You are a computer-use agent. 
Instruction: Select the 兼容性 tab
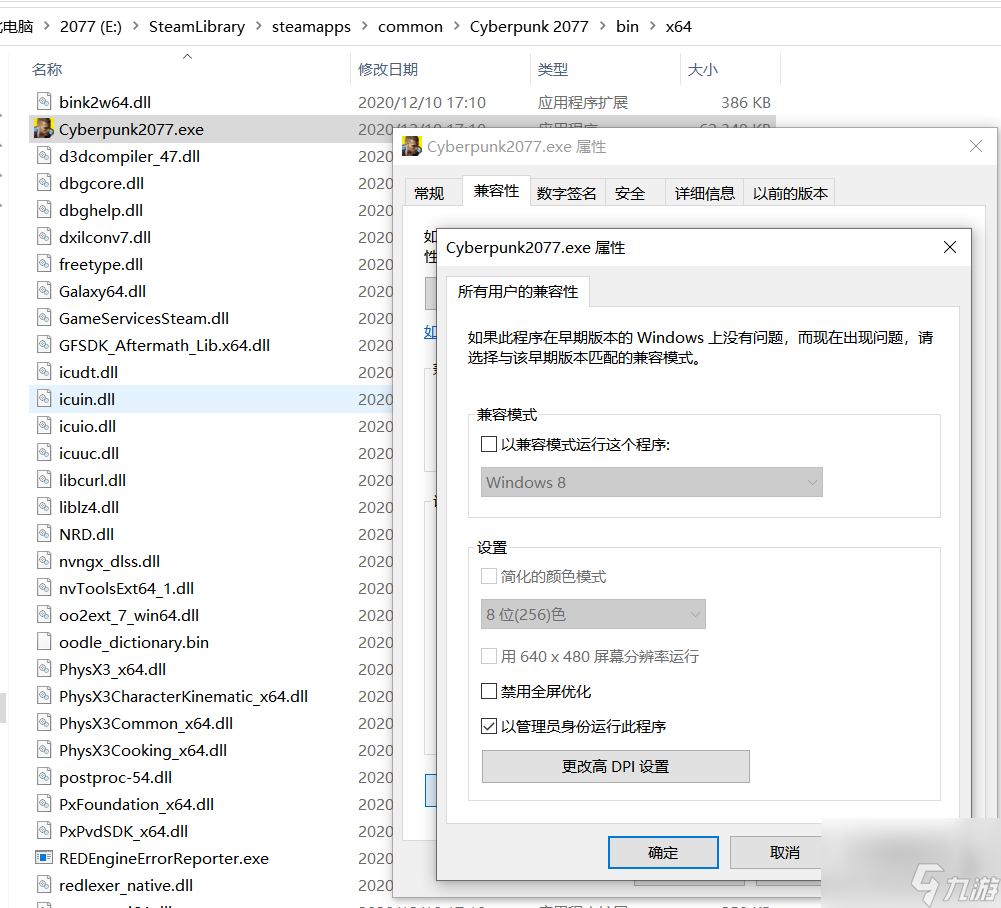tap(496, 191)
